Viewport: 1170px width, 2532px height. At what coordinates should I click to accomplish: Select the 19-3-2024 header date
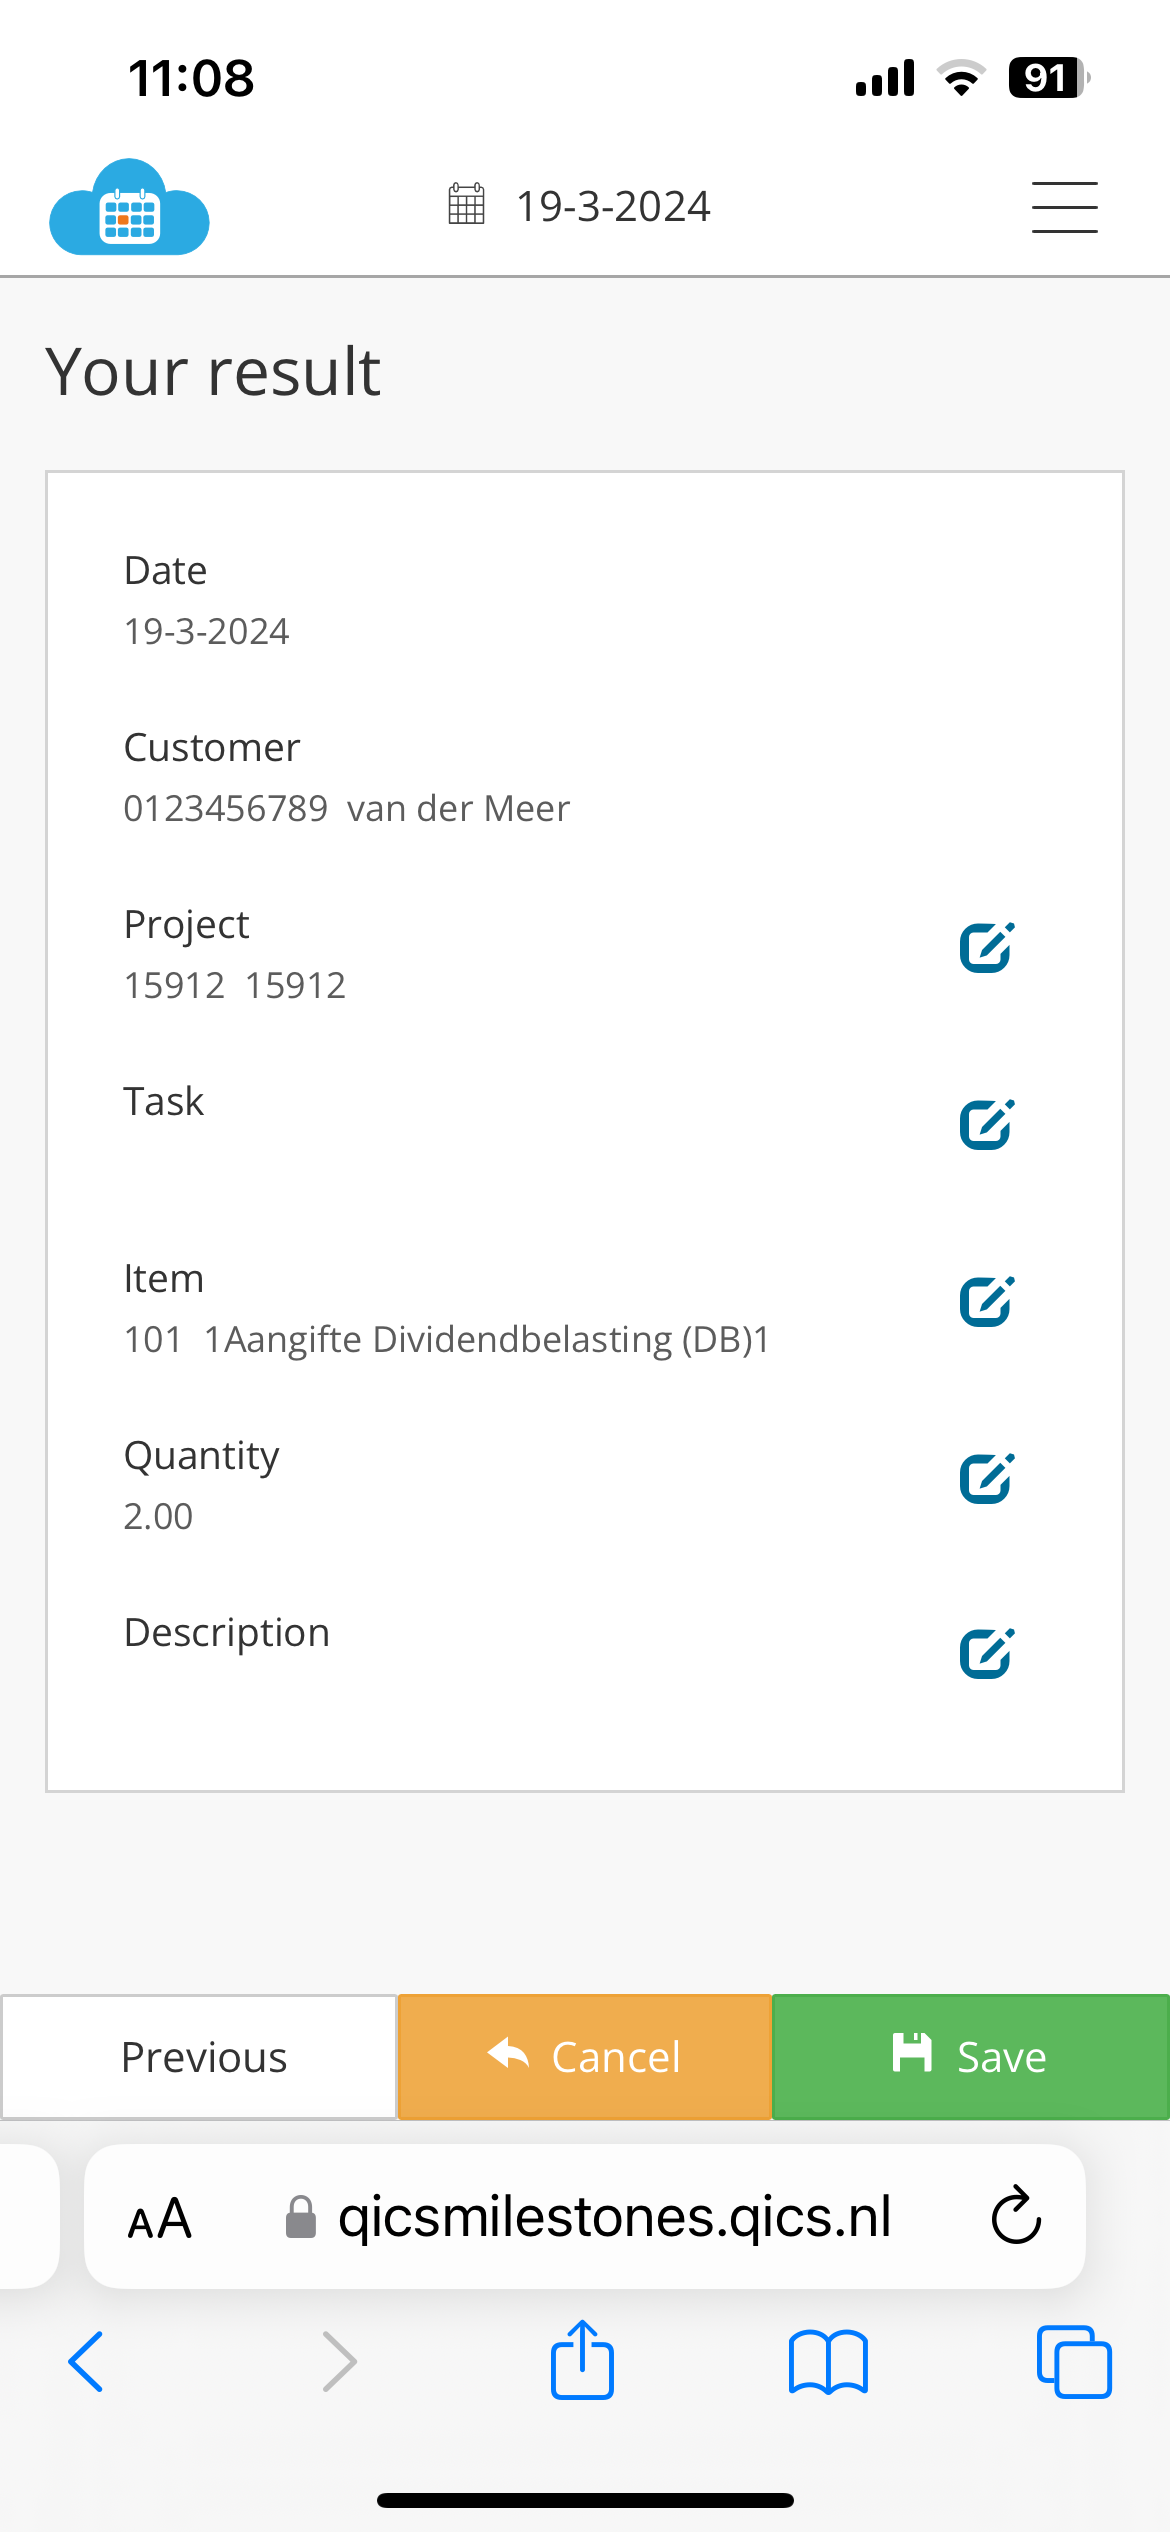[612, 207]
